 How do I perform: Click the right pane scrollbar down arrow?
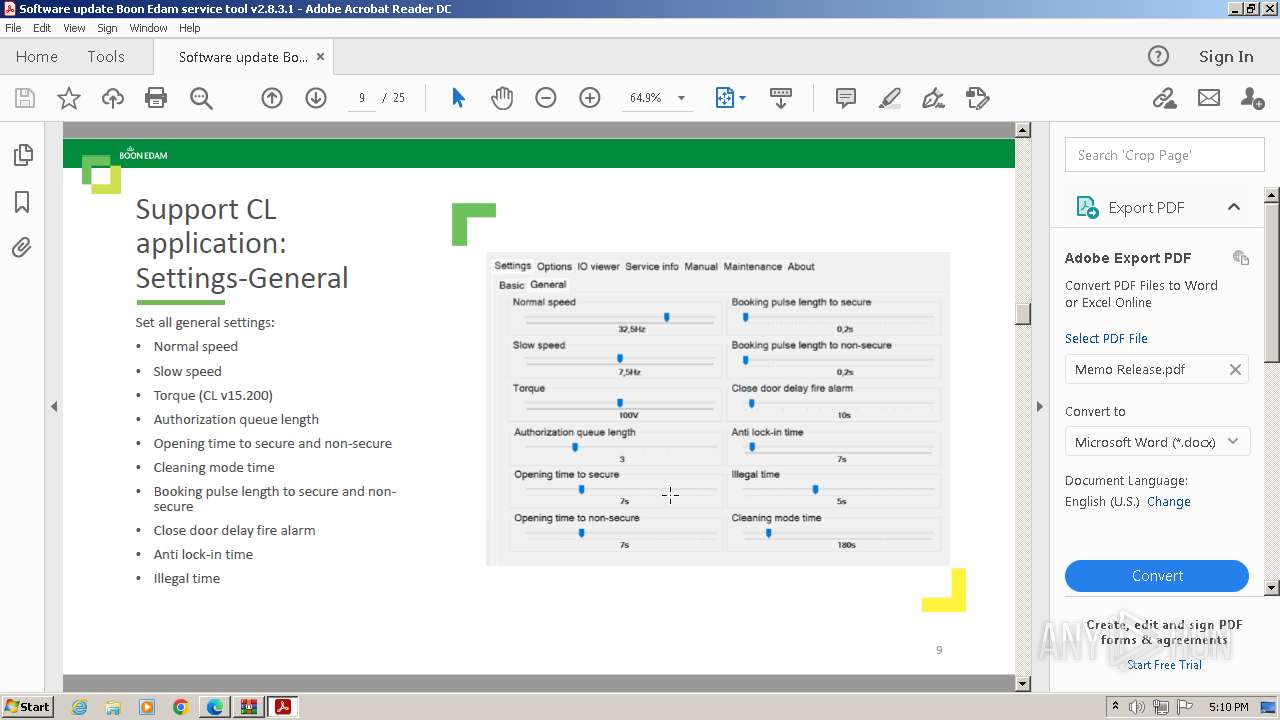click(x=1272, y=588)
